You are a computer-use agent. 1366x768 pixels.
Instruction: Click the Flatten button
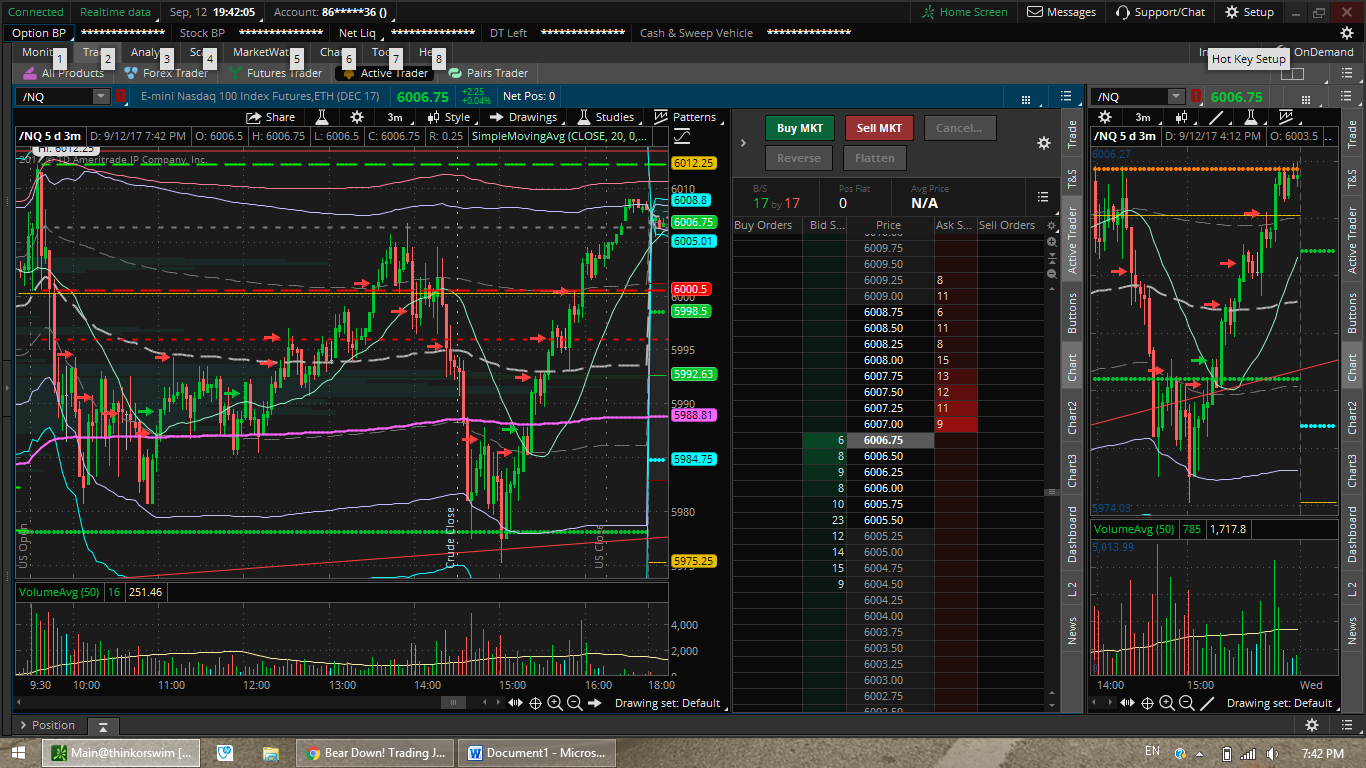pyautogui.click(x=875, y=158)
